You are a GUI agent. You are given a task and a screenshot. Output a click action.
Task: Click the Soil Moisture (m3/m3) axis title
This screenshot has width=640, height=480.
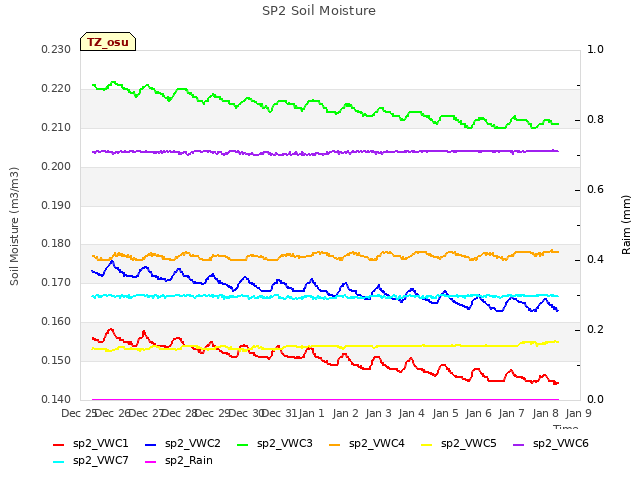[x=14, y=226]
